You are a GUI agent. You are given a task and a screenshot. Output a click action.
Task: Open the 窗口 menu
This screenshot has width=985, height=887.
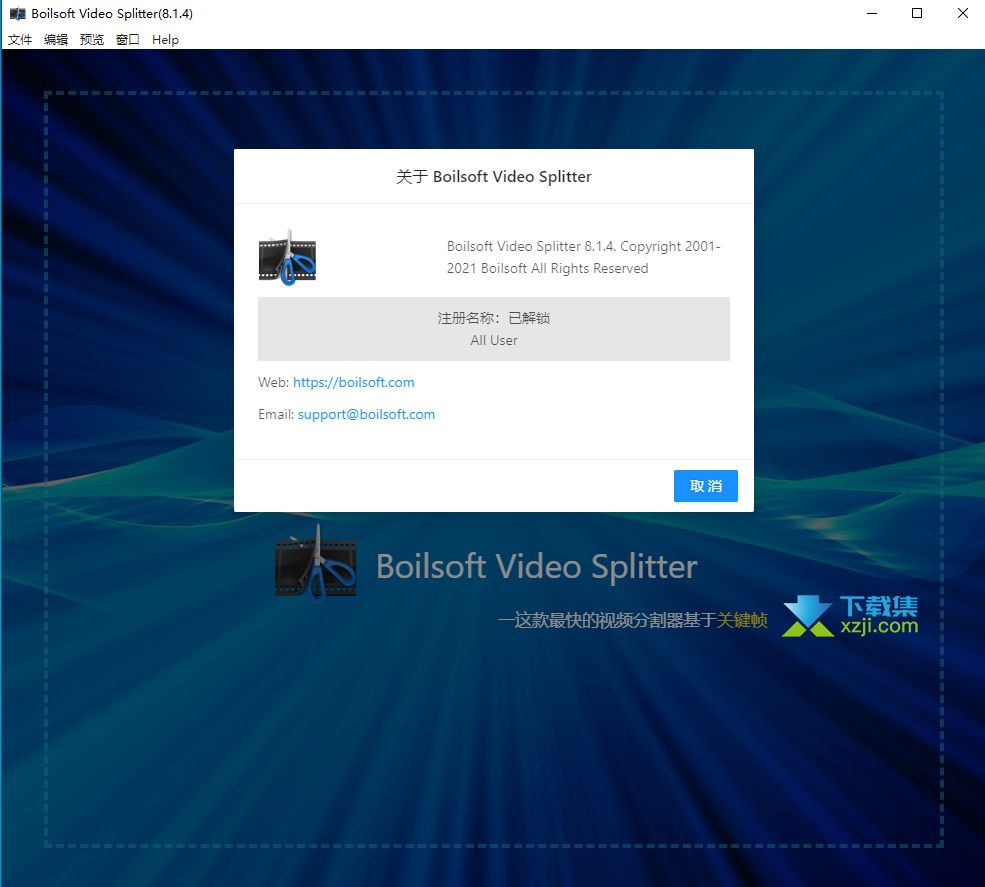click(x=128, y=40)
